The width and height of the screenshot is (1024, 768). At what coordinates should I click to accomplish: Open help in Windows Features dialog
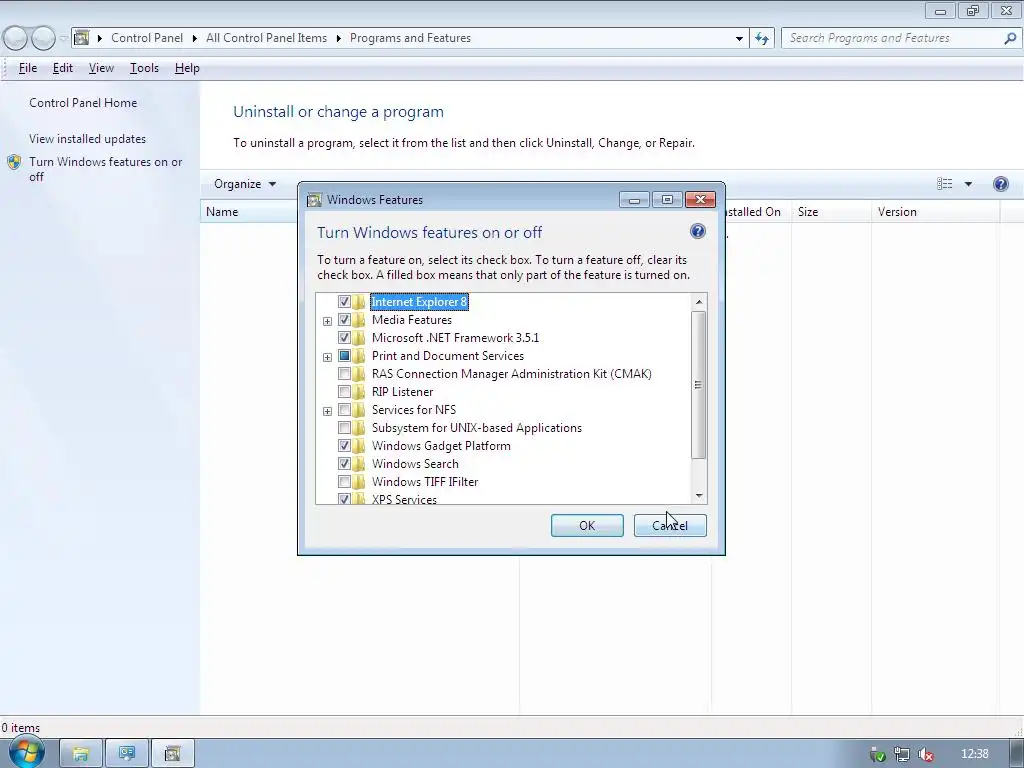697,231
